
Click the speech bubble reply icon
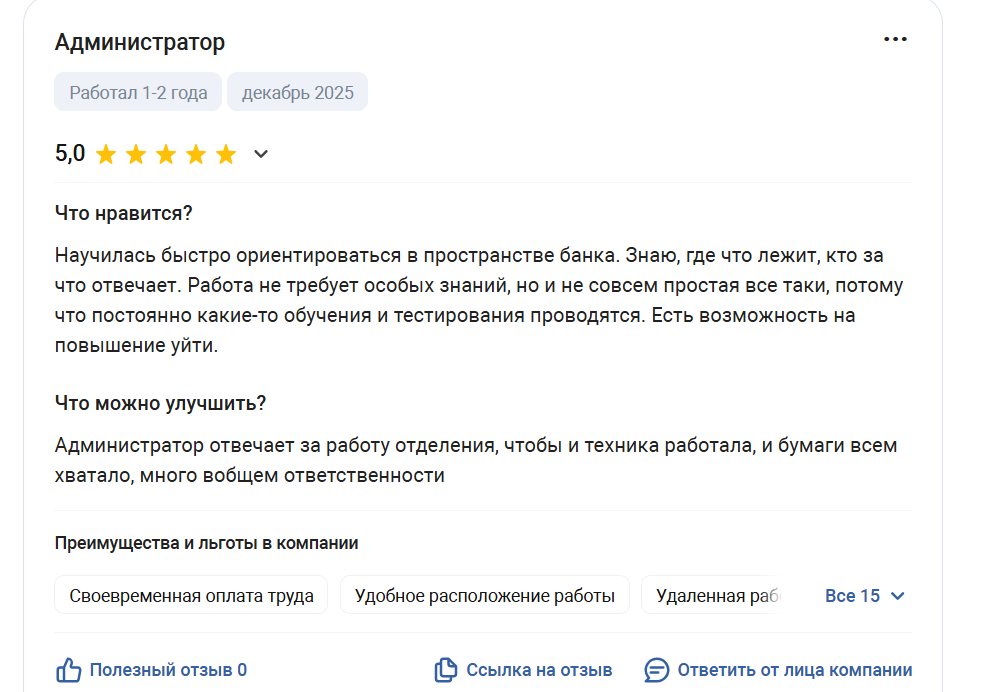(x=657, y=670)
